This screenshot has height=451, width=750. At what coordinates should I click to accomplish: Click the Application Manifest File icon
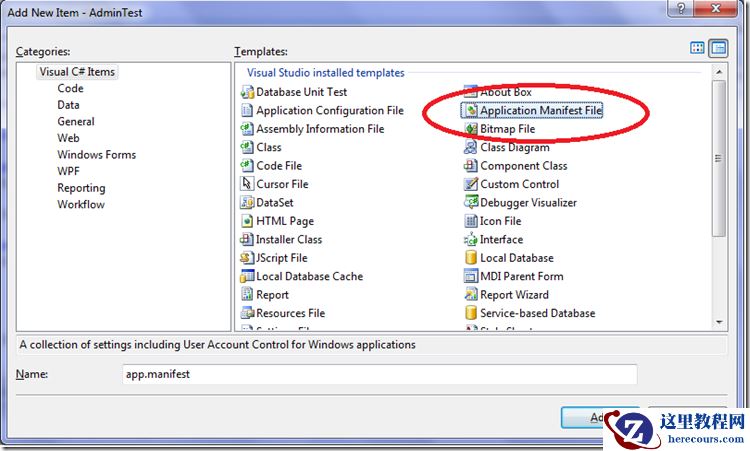click(471, 110)
